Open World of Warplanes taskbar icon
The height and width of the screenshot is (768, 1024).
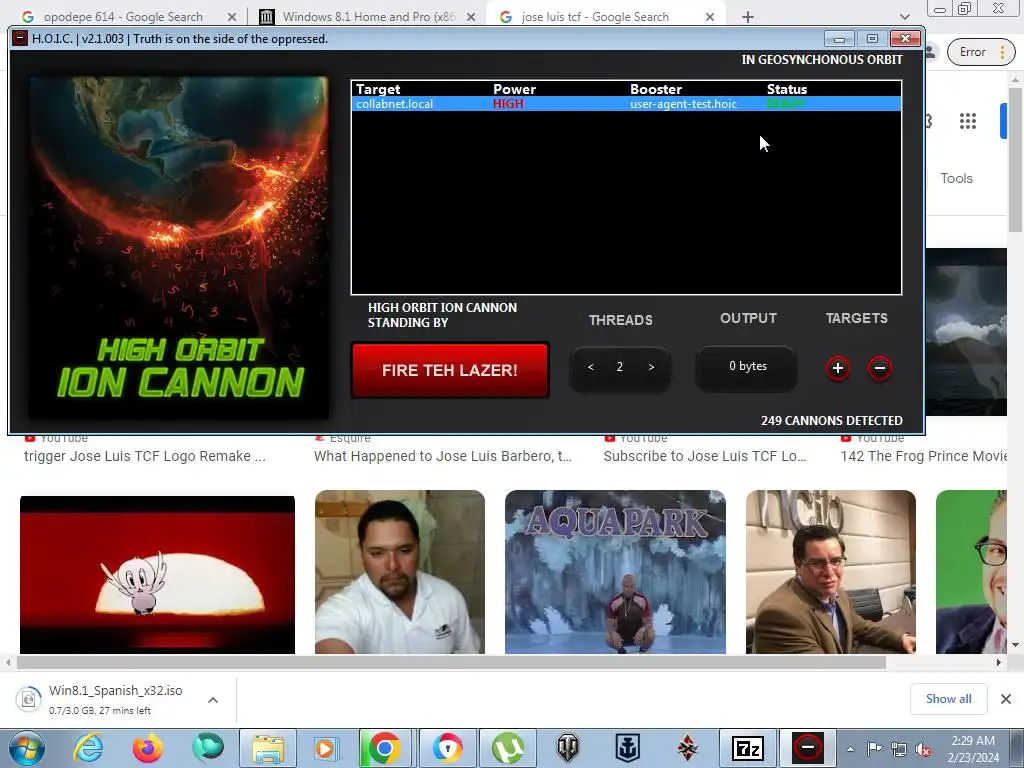[x=687, y=748]
